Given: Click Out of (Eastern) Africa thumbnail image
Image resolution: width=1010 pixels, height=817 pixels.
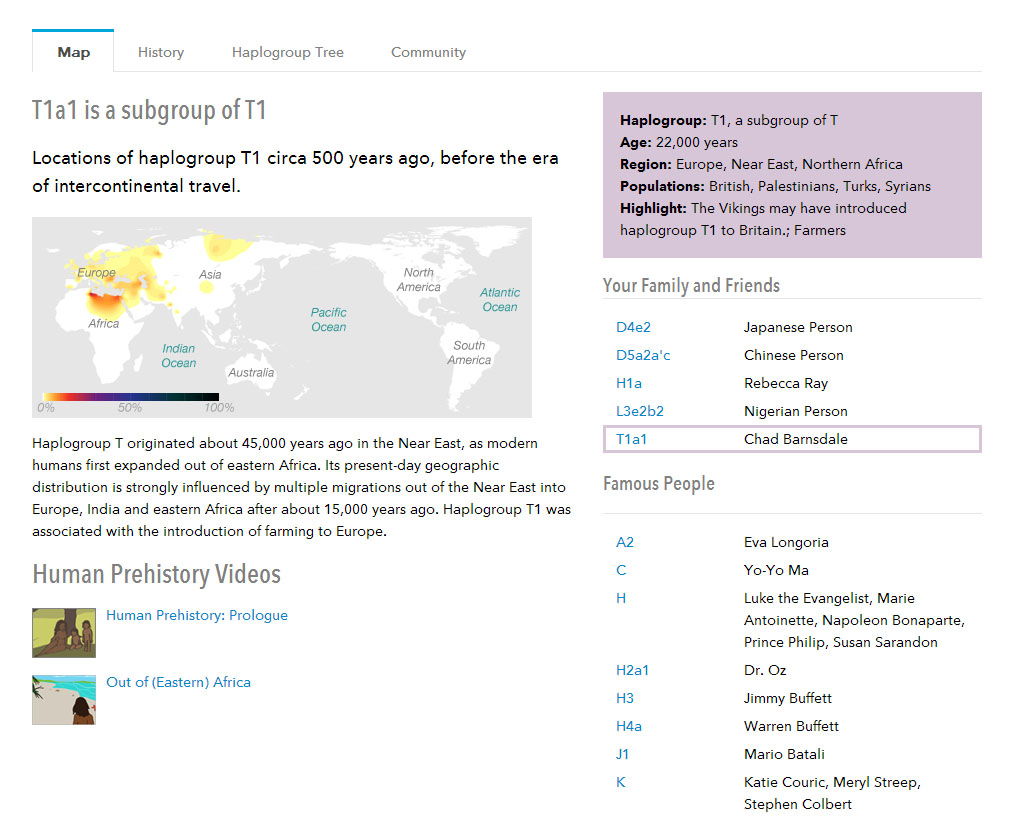Looking at the screenshot, I should click(64, 699).
